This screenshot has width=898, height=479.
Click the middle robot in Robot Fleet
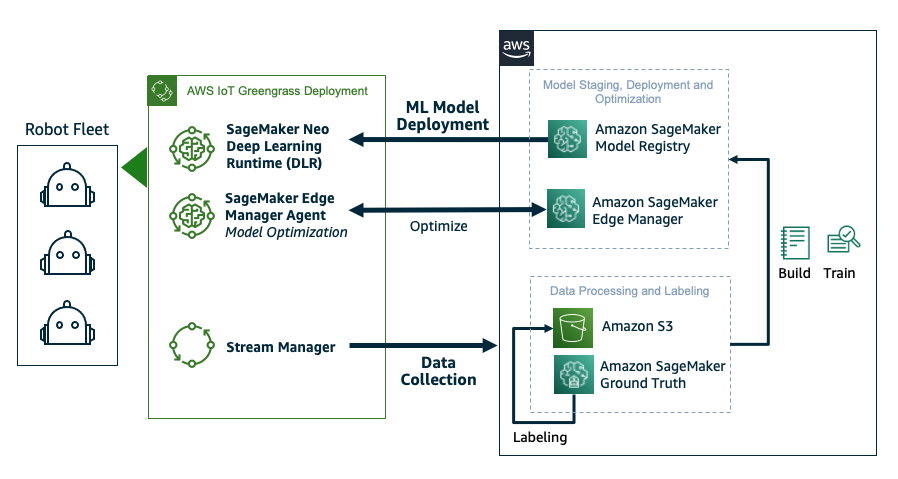(x=68, y=253)
